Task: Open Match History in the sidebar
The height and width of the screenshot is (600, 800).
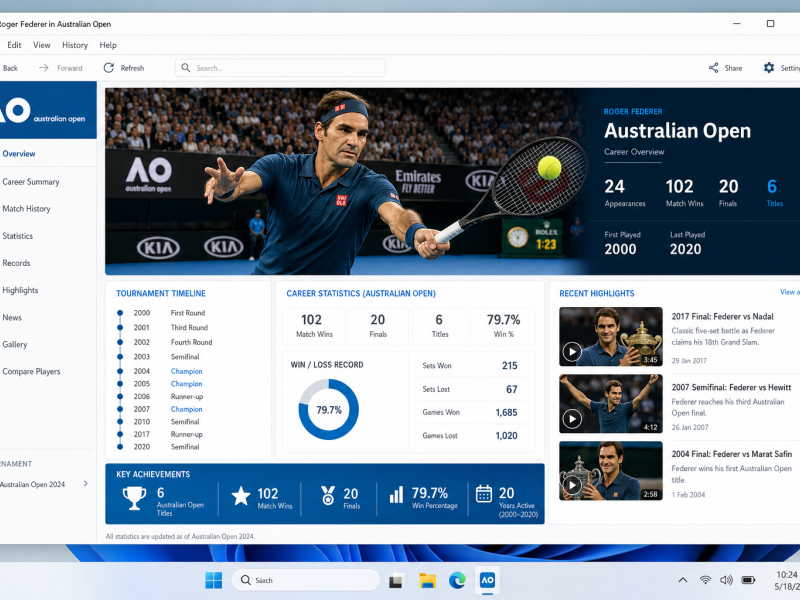Action: click(27, 209)
